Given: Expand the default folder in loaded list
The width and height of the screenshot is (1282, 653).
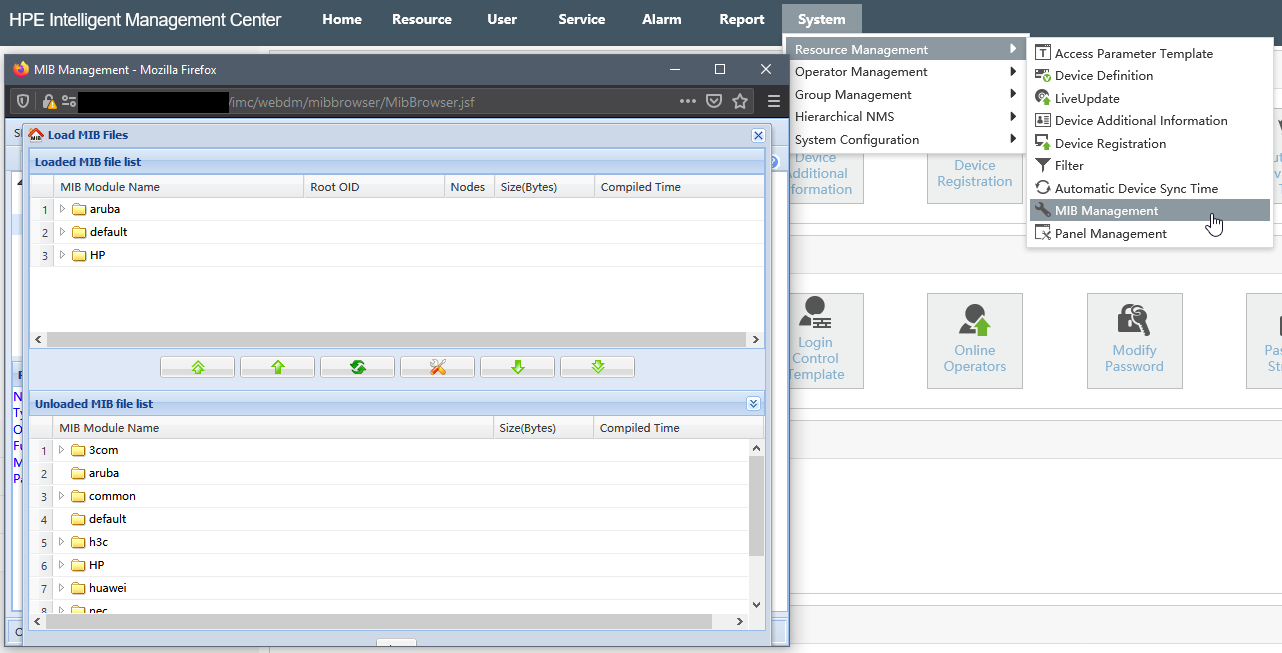Looking at the screenshot, I should point(62,232).
